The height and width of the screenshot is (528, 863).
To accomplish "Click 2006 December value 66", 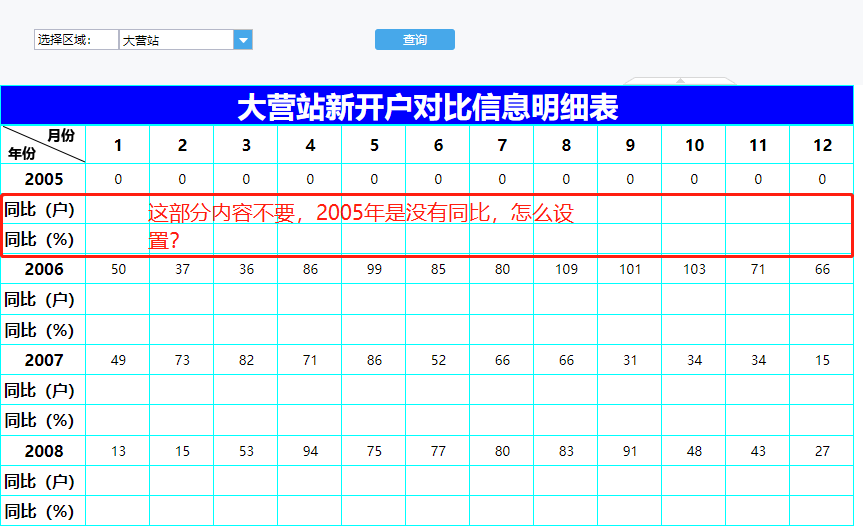I will point(822,269).
